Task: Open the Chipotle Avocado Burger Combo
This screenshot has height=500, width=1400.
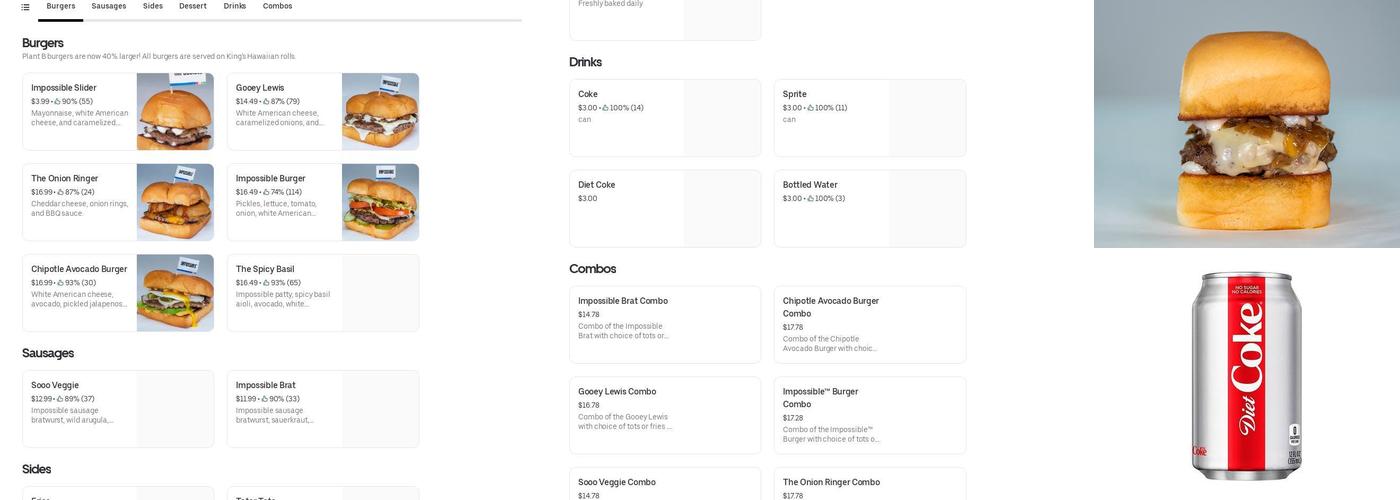Action: tap(870, 325)
